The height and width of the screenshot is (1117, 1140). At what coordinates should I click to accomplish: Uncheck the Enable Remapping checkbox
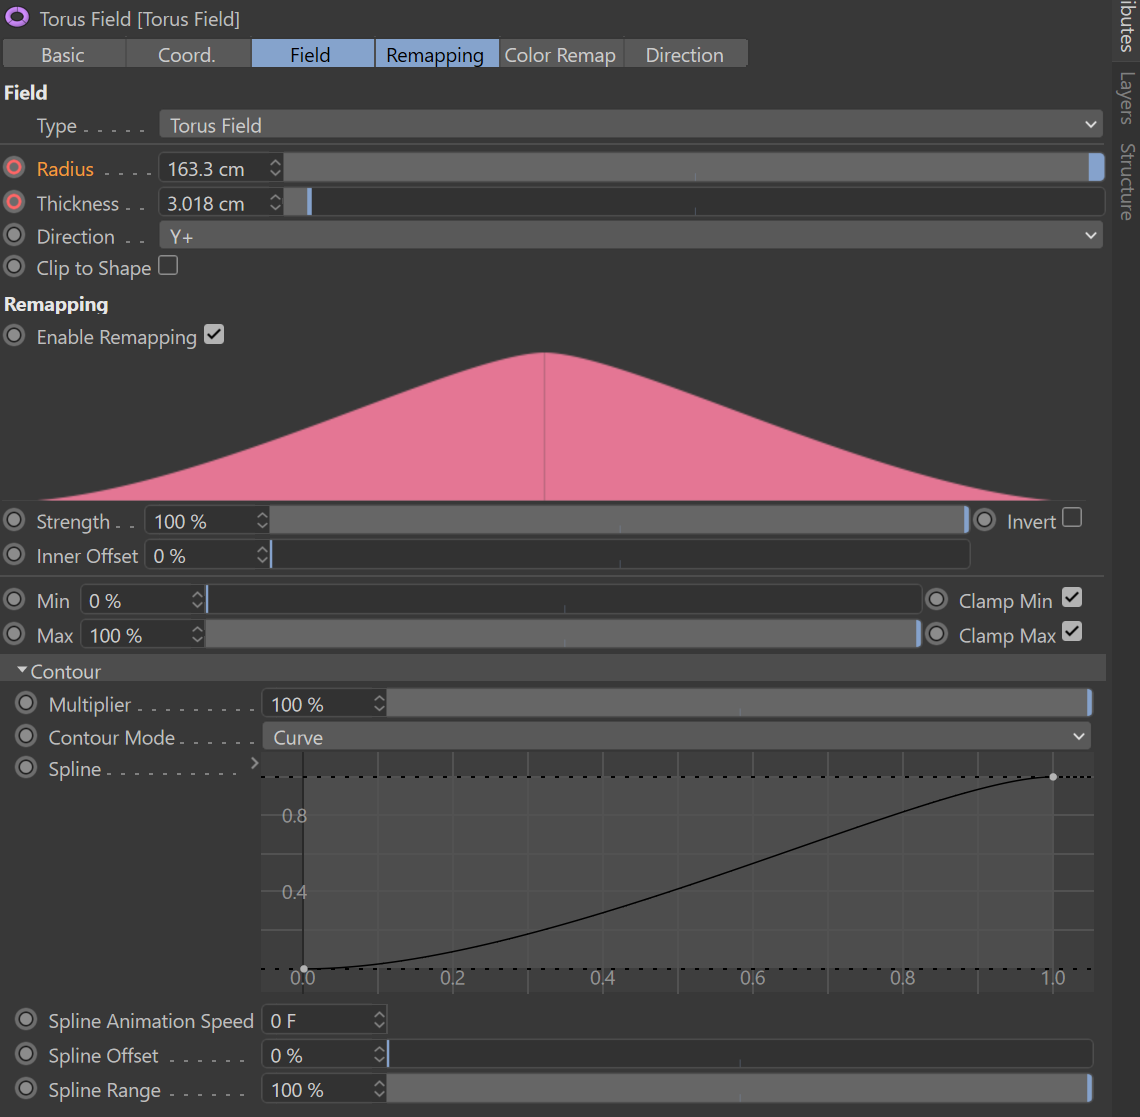214,335
